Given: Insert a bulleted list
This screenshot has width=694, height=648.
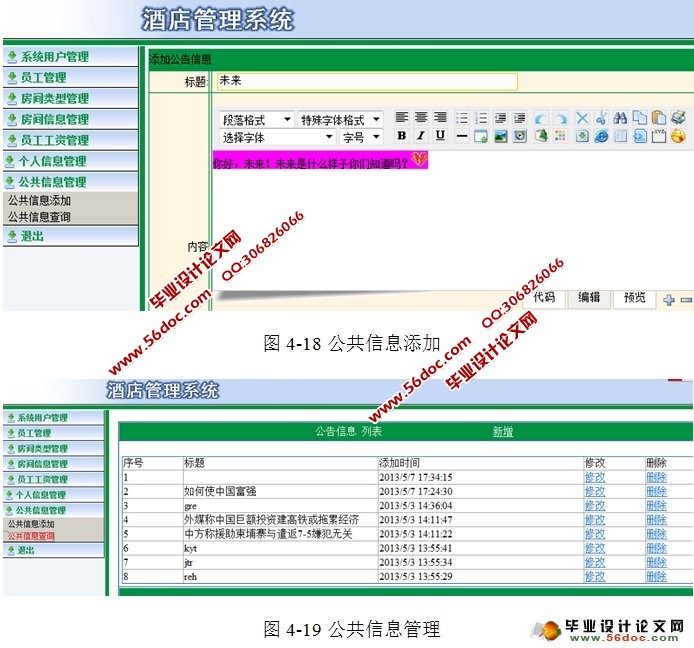Looking at the screenshot, I should click(462, 118).
